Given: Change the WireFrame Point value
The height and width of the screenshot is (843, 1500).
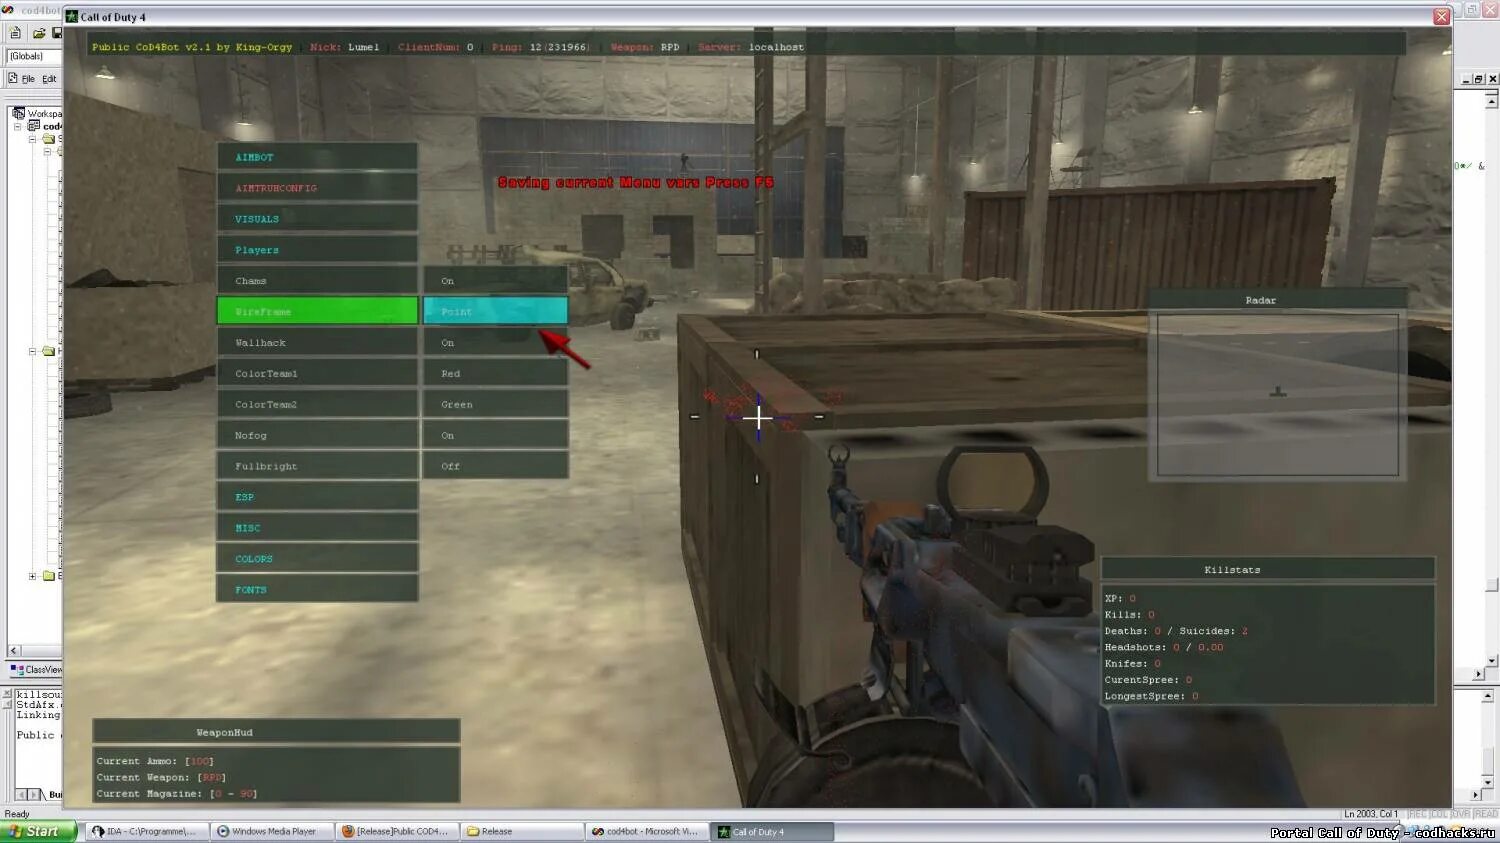Looking at the screenshot, I should [495, 311].
